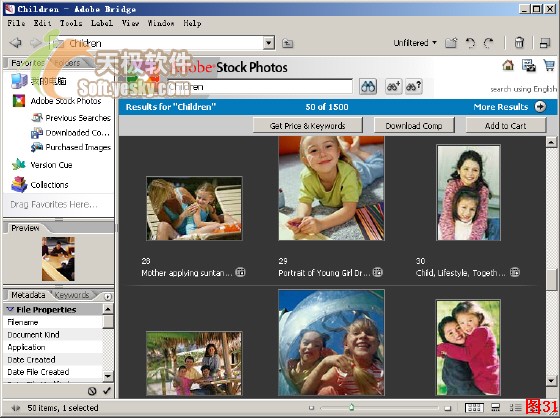Switch to thumbnails view
The width and height of the screenshot is (560, 418).
pos(474,408)
